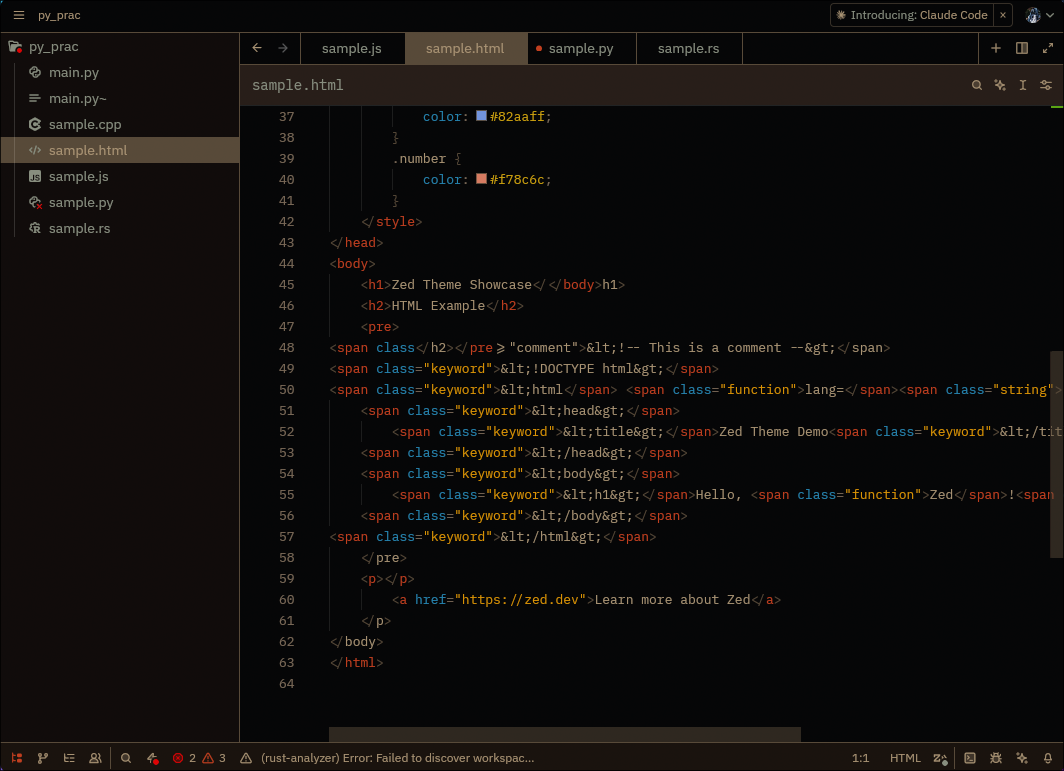Collapse the py_prac project folder

(x=119, y=47)
